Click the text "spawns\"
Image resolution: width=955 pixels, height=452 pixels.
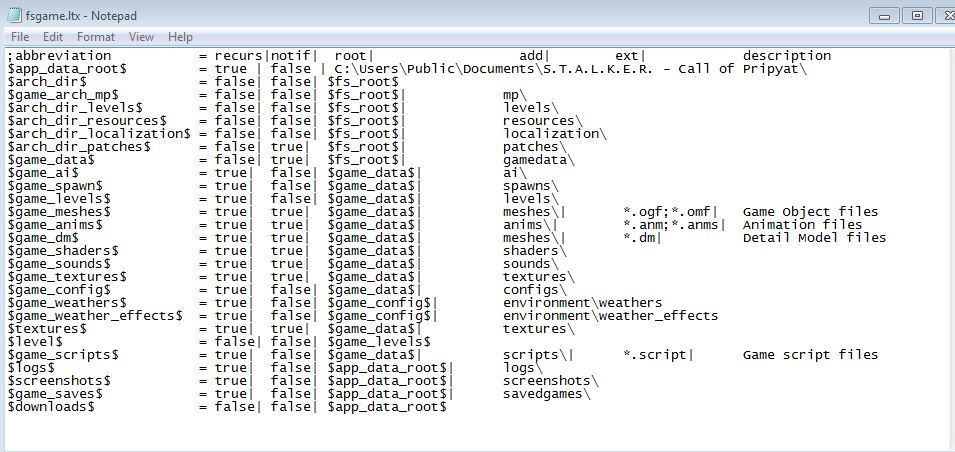(530, 186)
